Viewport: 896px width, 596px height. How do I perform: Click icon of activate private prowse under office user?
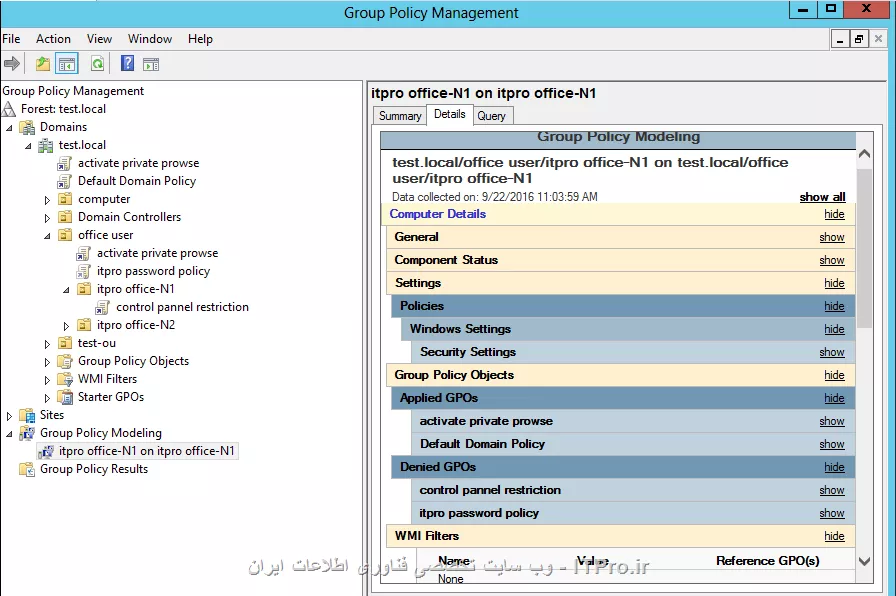83,253
